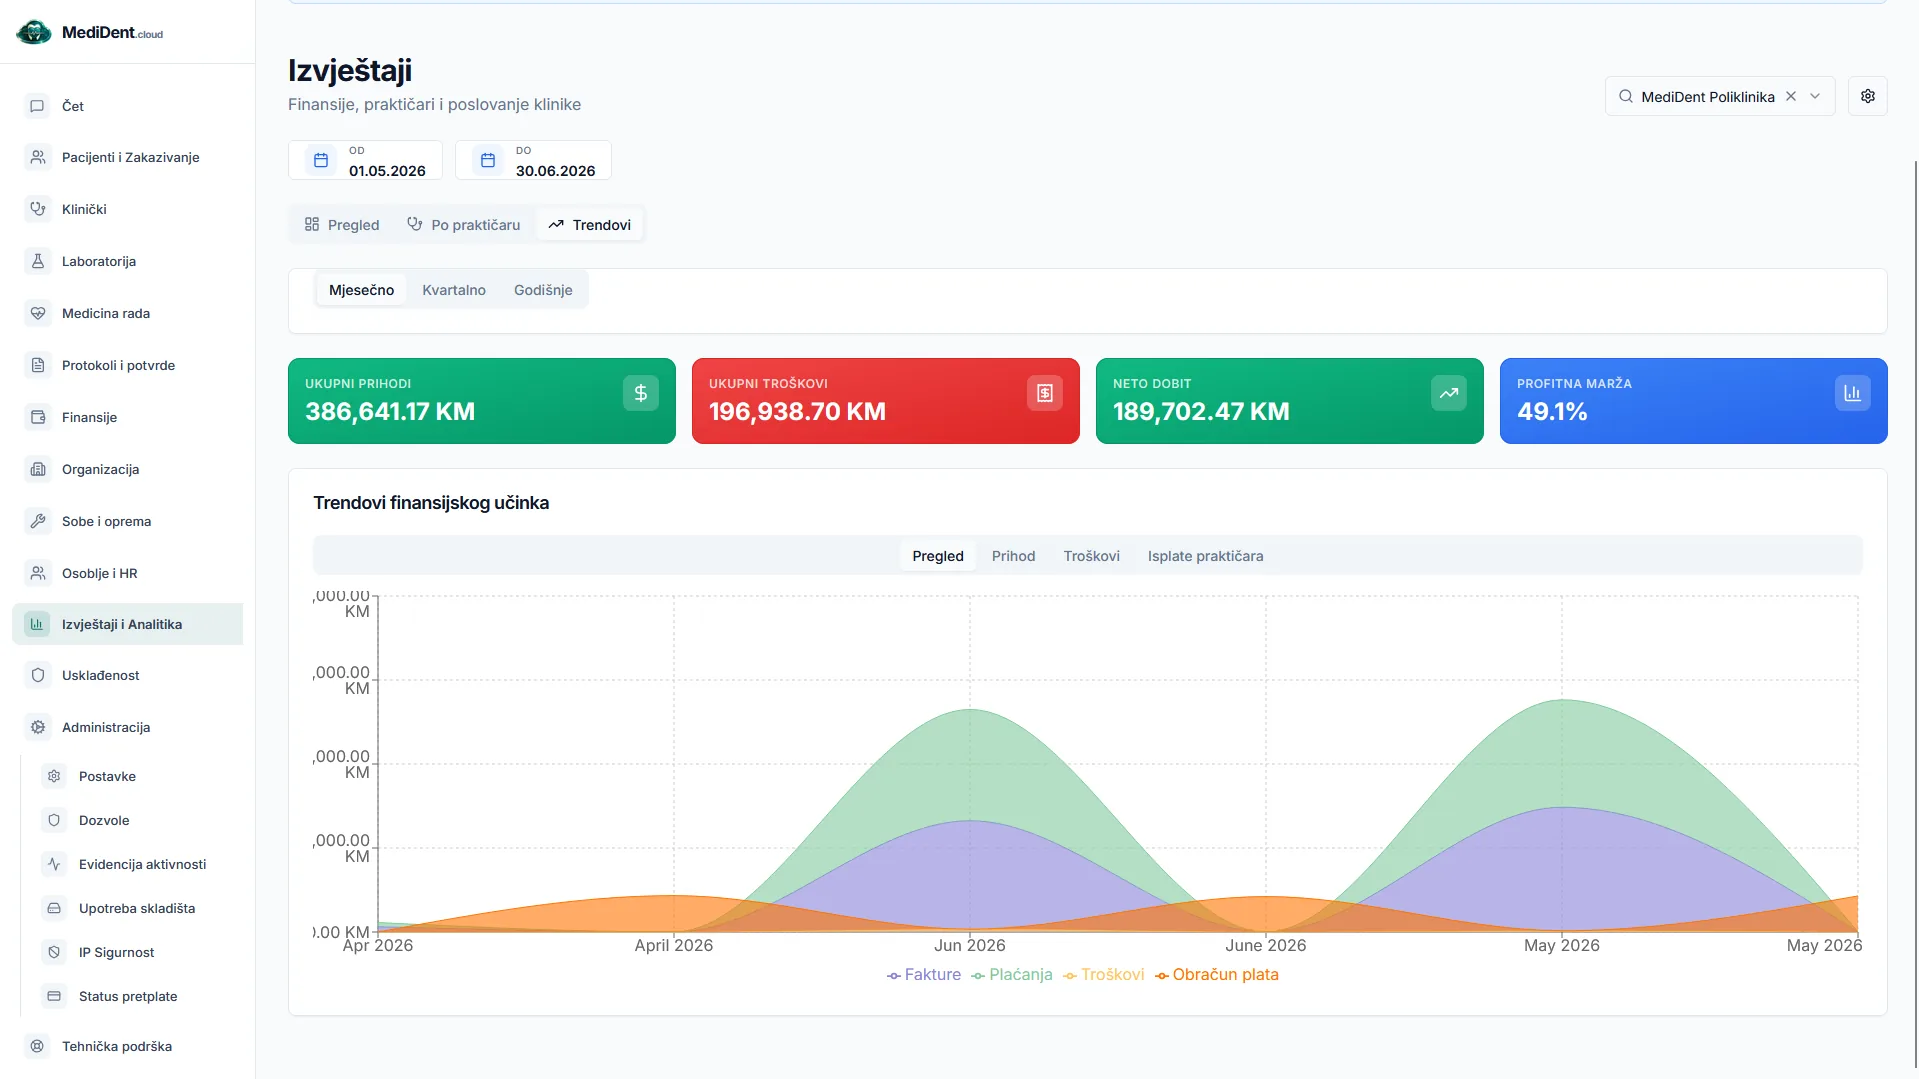
Task: Toggle Troškovi series color in legend
Action: click(1103, 975)
